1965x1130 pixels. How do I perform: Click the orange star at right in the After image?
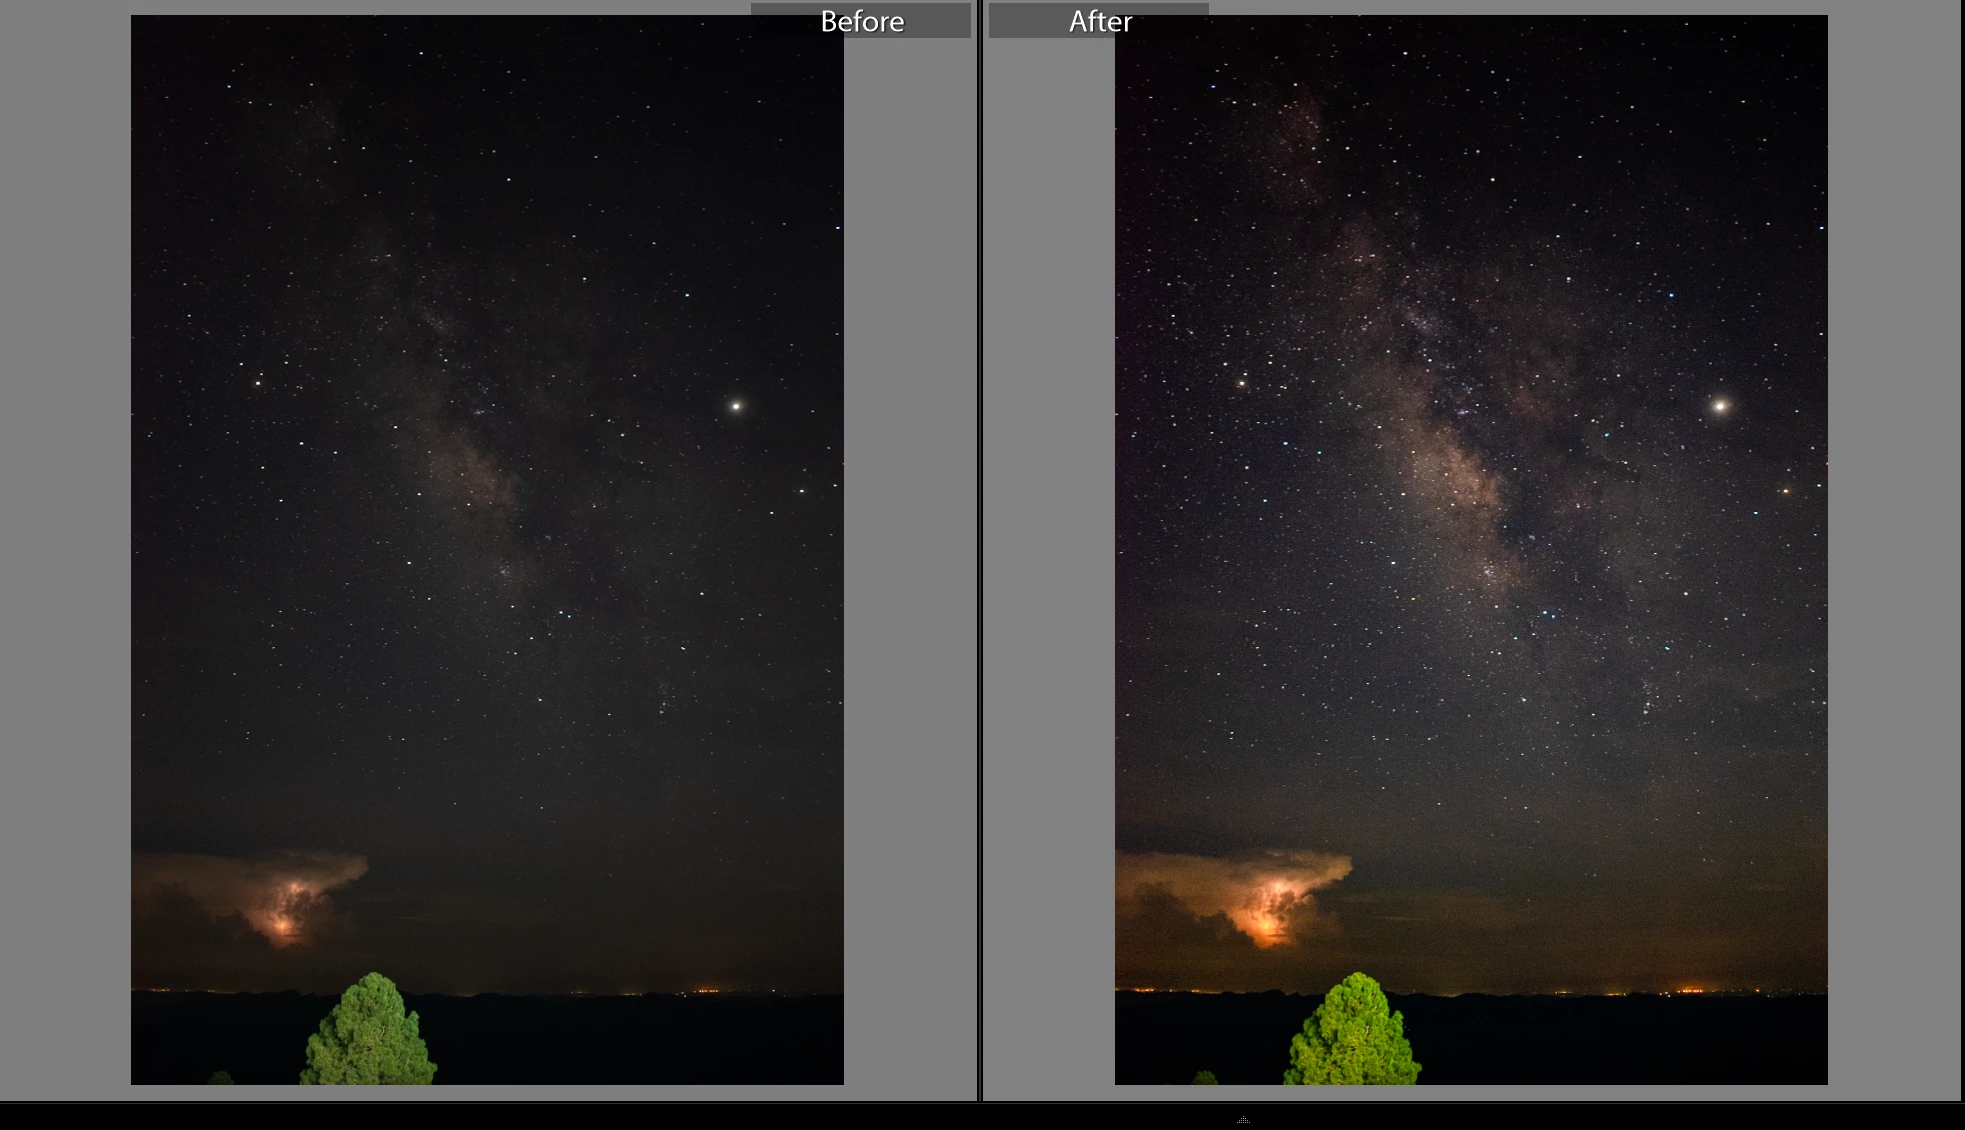pyautogui.click(x=1785, y=491)
